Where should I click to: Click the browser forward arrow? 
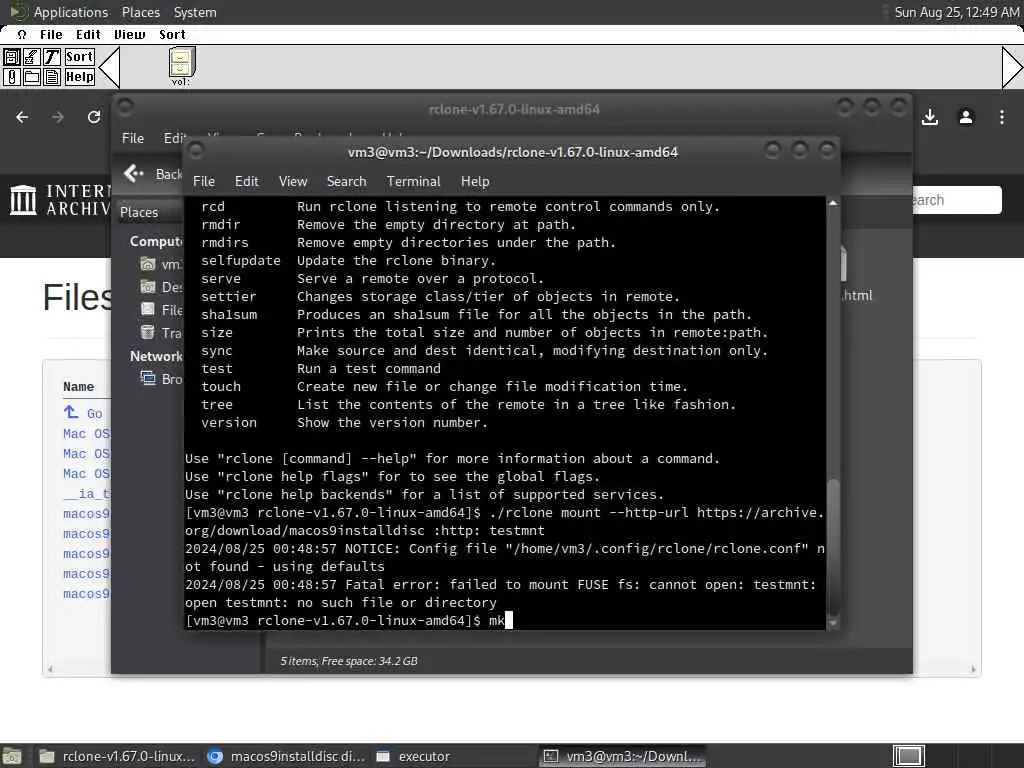click(x=58, y=117)
